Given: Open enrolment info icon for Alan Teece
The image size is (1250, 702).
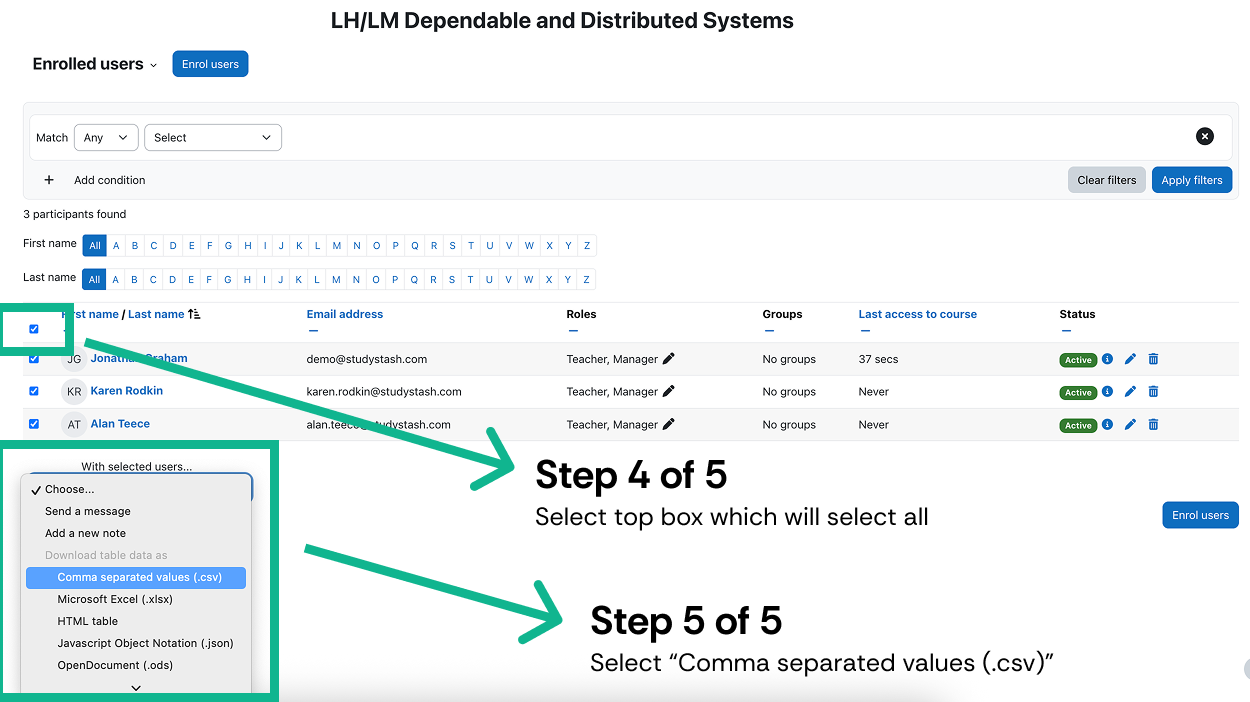Looking at the screenshot, I should pos(1107,425).
